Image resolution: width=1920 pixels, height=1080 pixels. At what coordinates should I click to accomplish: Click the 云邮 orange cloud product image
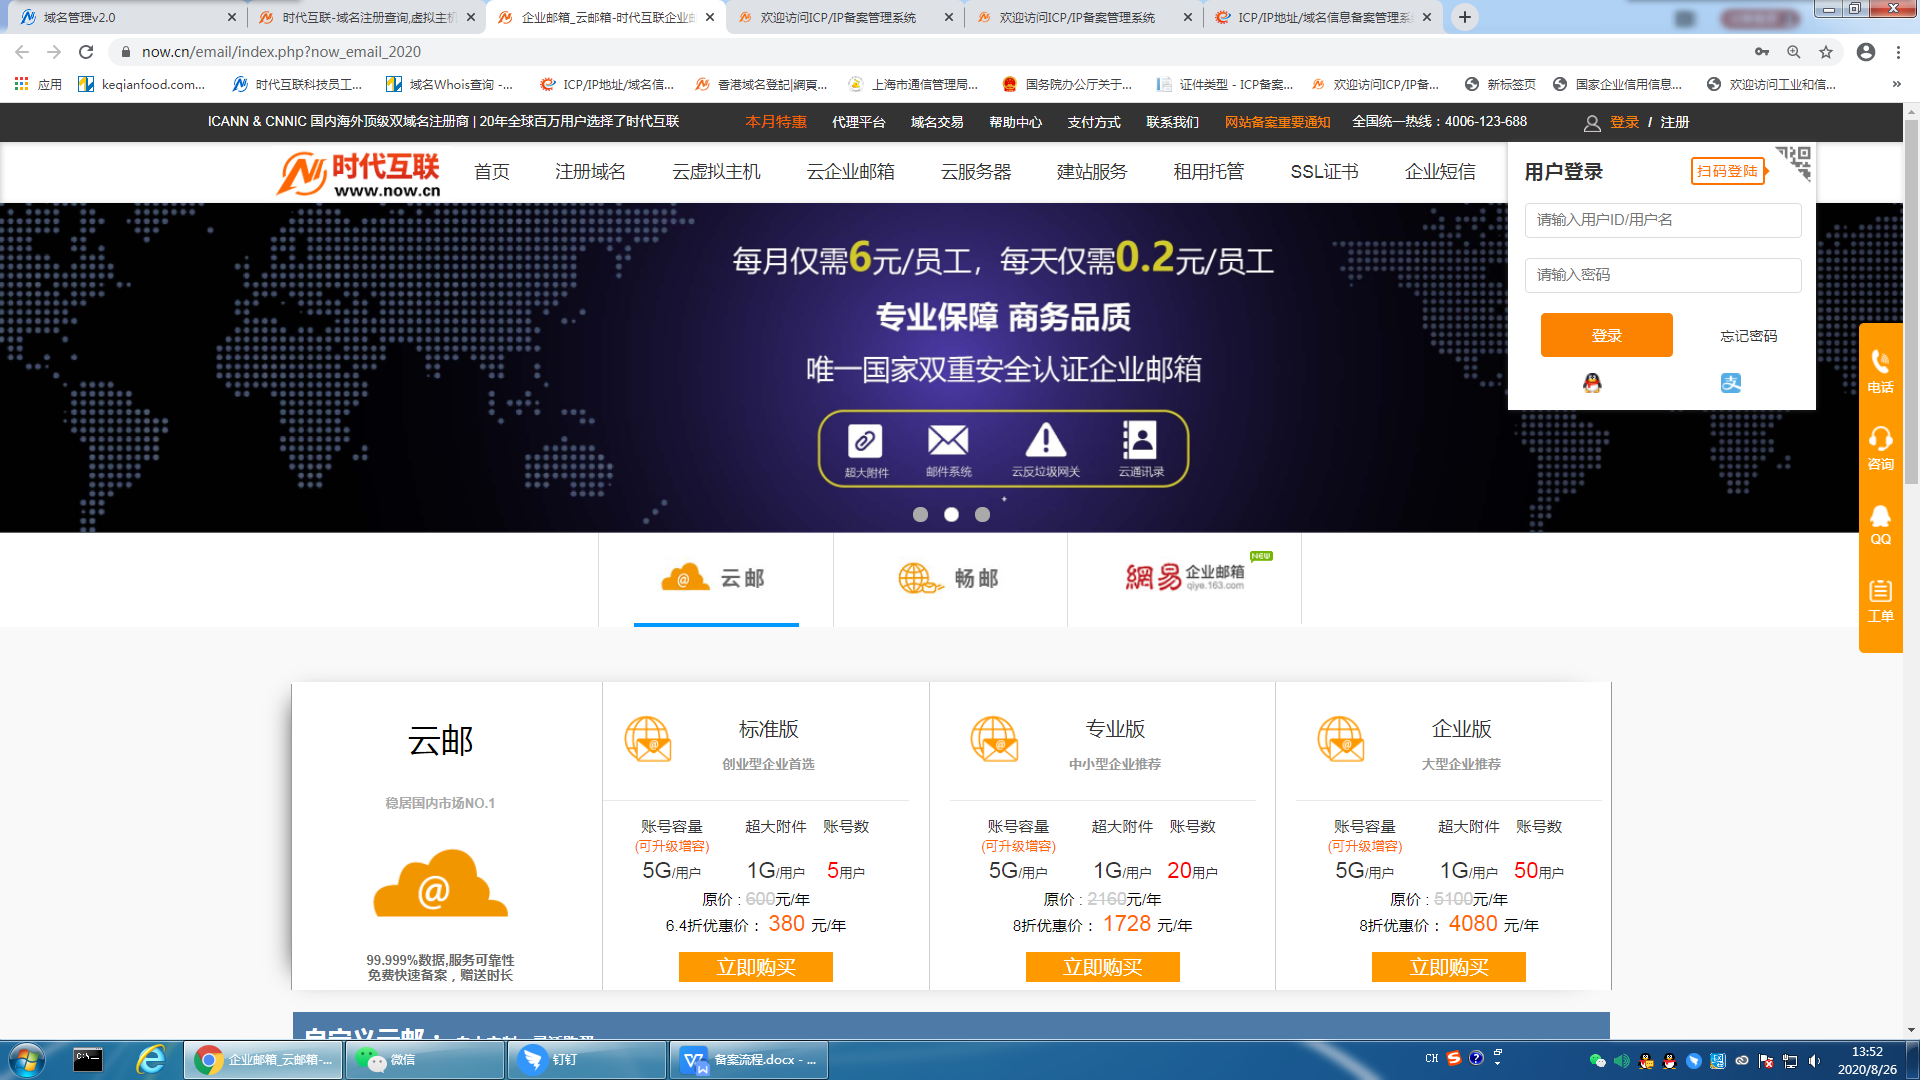(440, 884)
